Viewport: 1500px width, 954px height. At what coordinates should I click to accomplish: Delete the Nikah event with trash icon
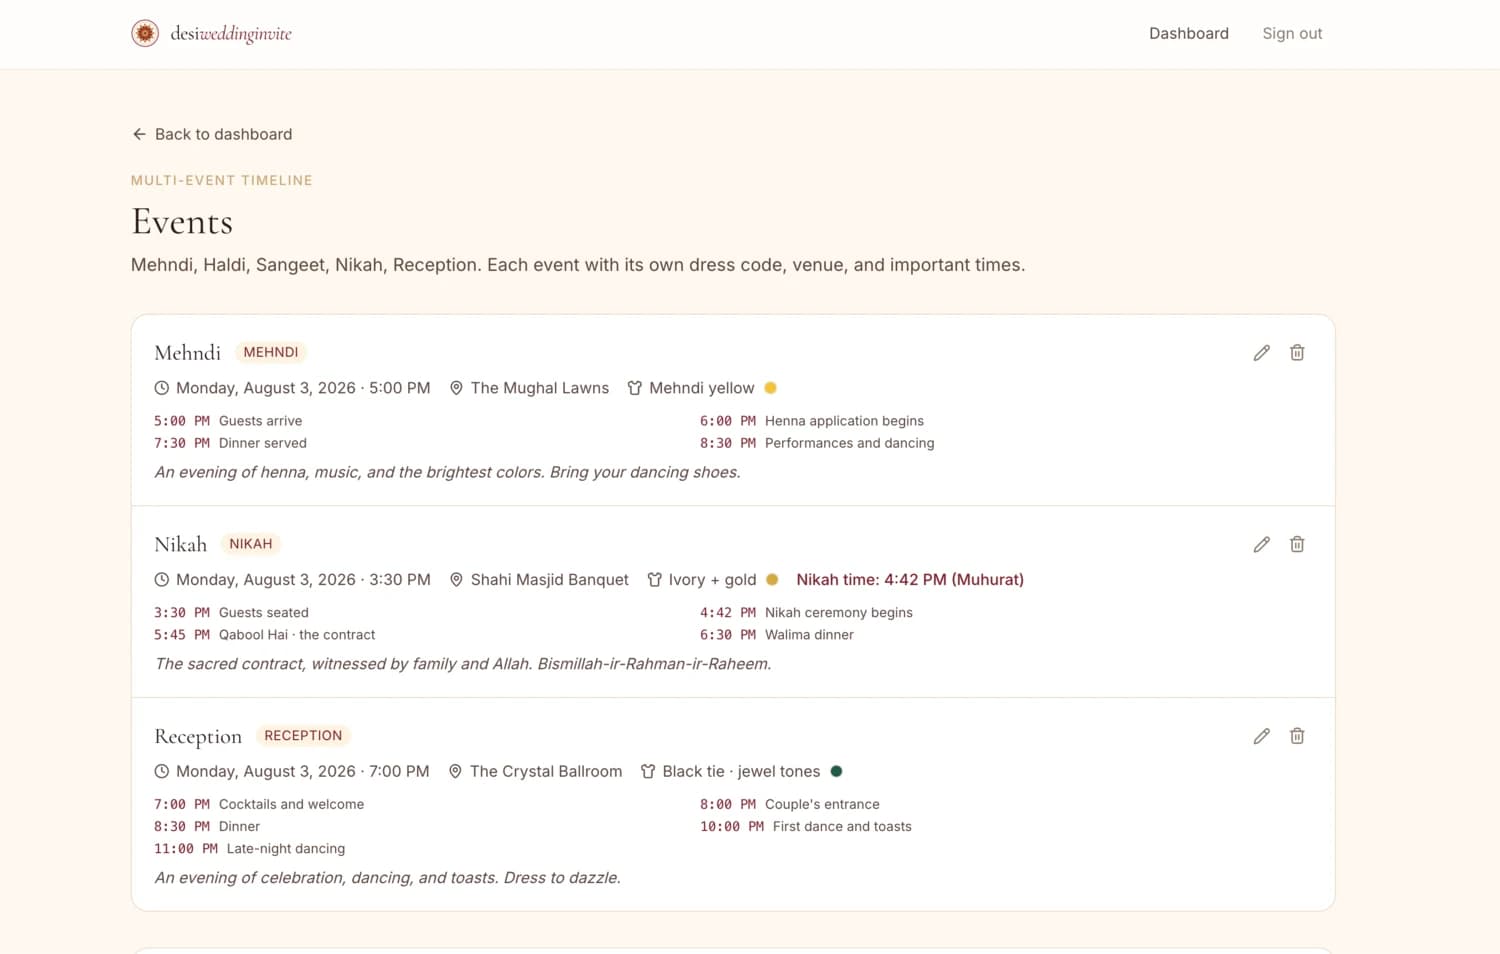coord(1297,545)
